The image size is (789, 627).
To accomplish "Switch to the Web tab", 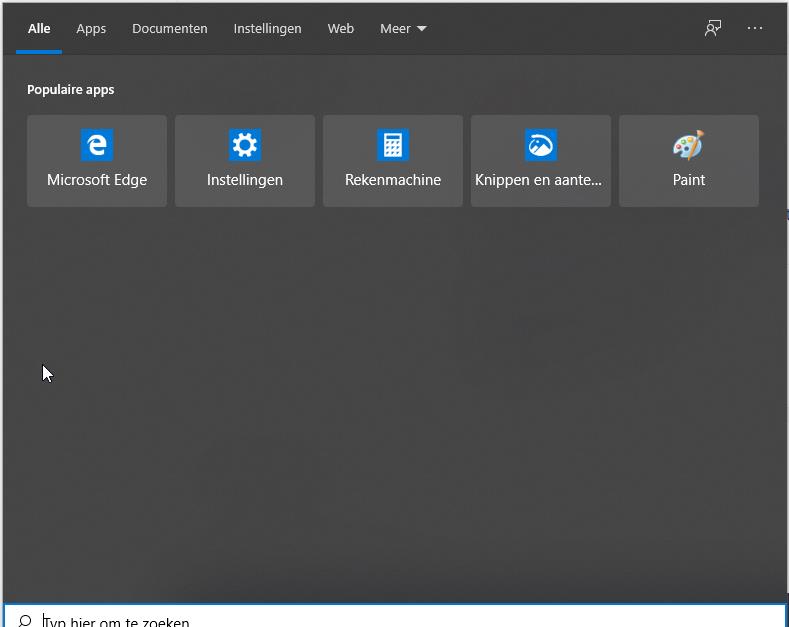I will click(341, 29).
